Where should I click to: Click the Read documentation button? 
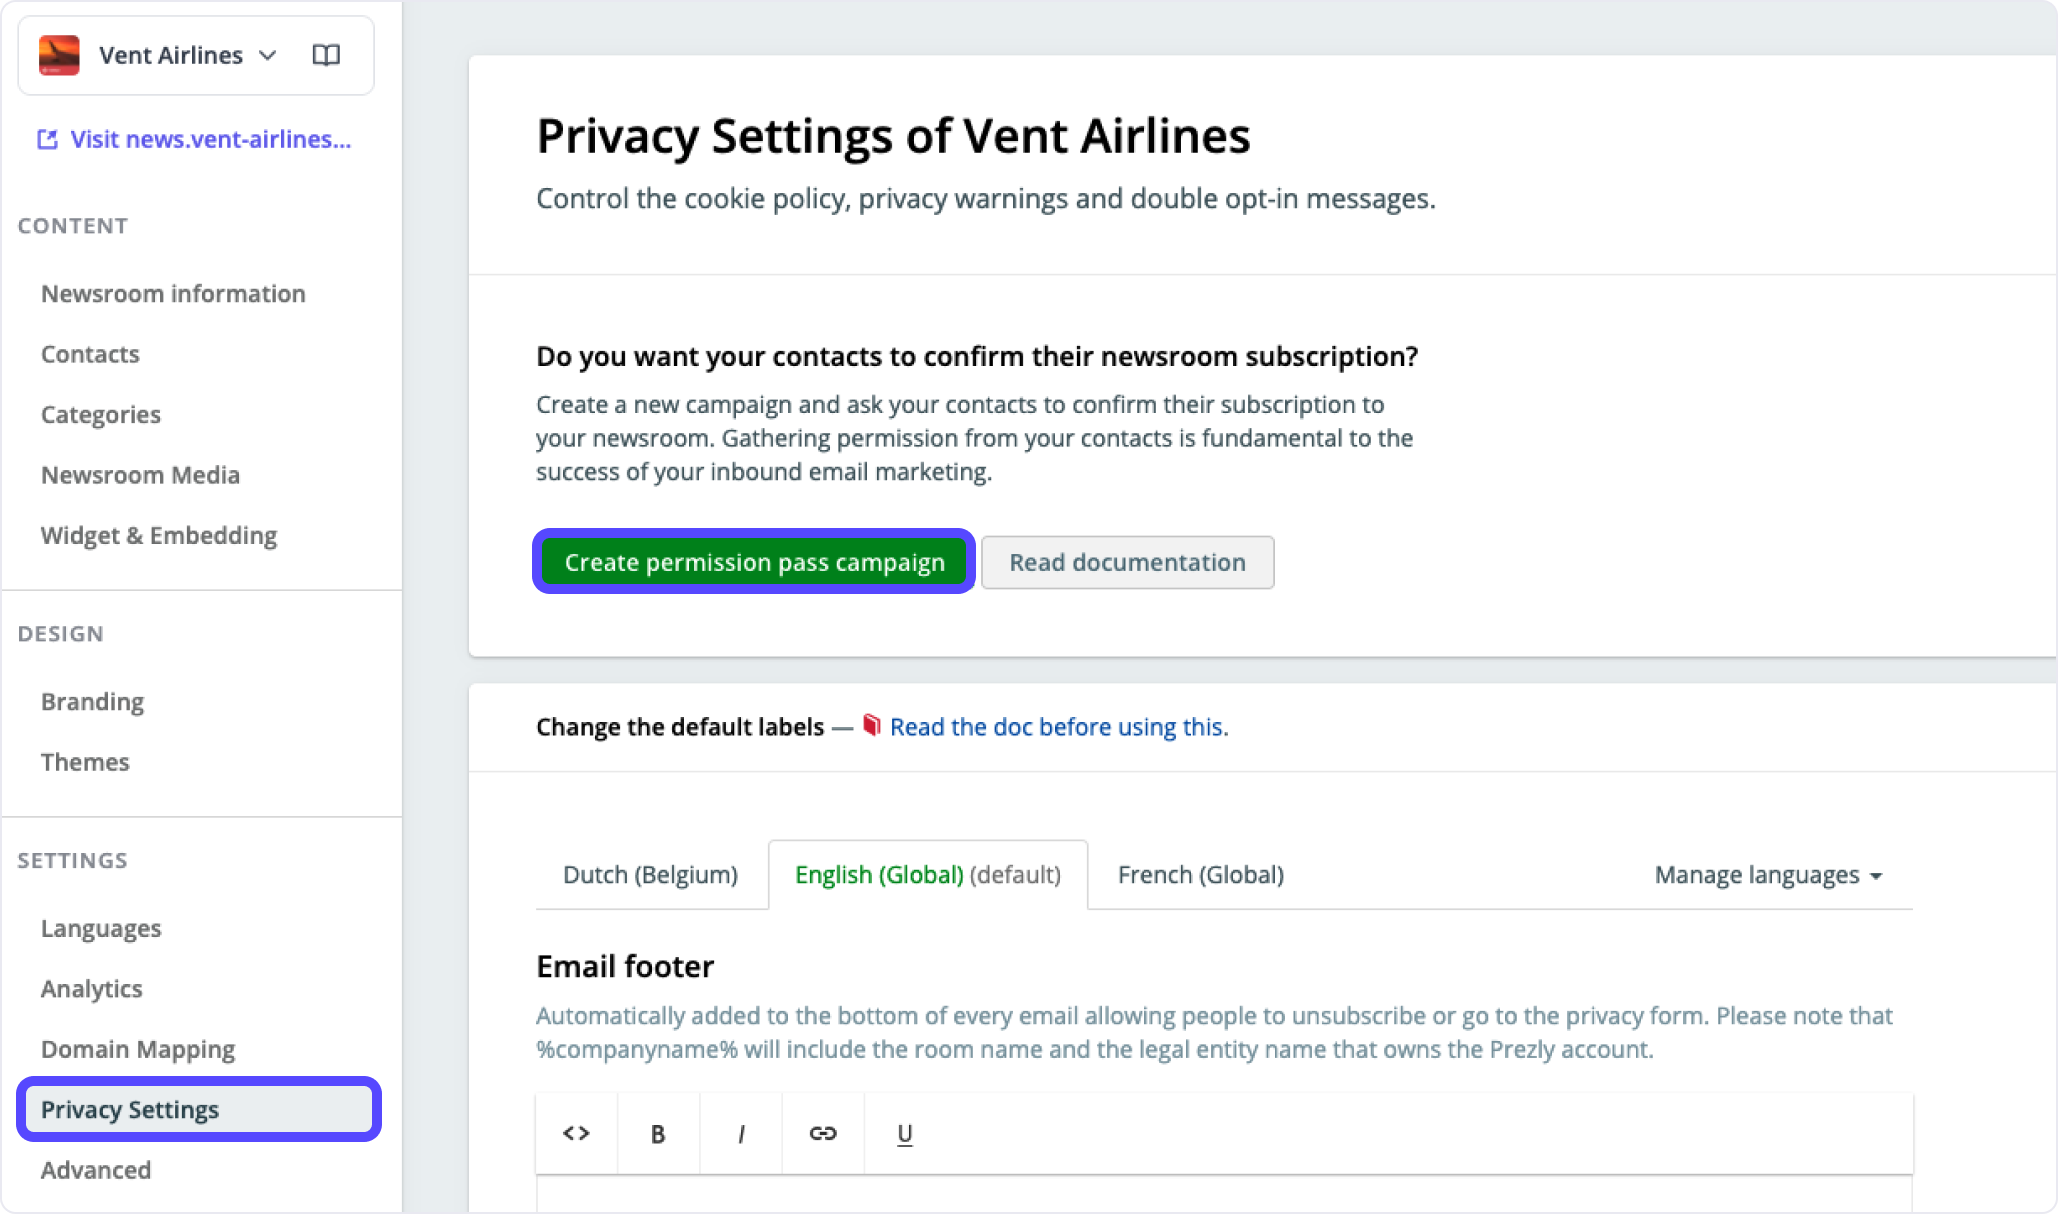(x=1127, y=562)
